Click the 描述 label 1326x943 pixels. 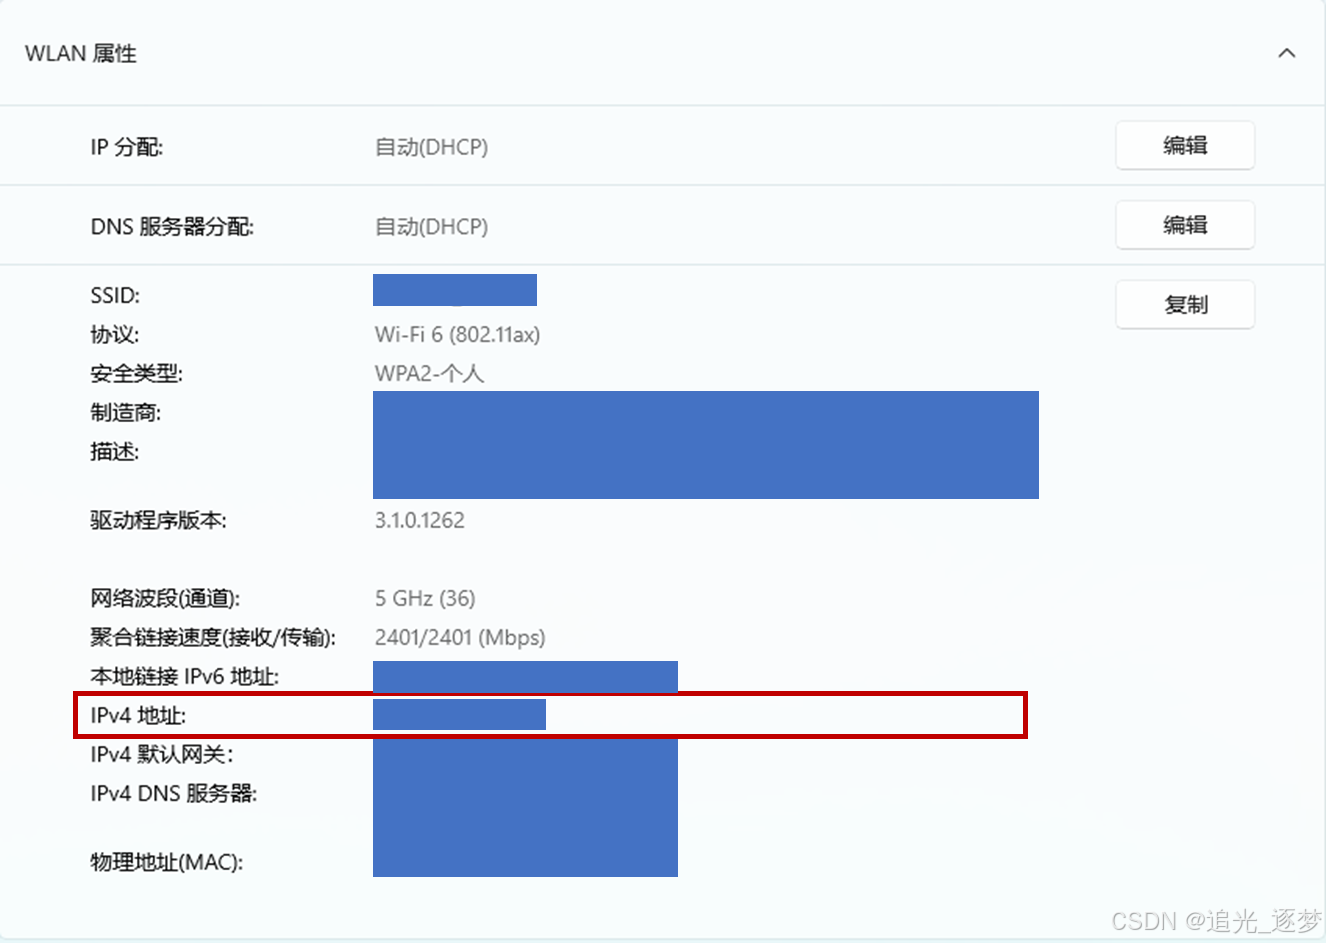point(115,452)
